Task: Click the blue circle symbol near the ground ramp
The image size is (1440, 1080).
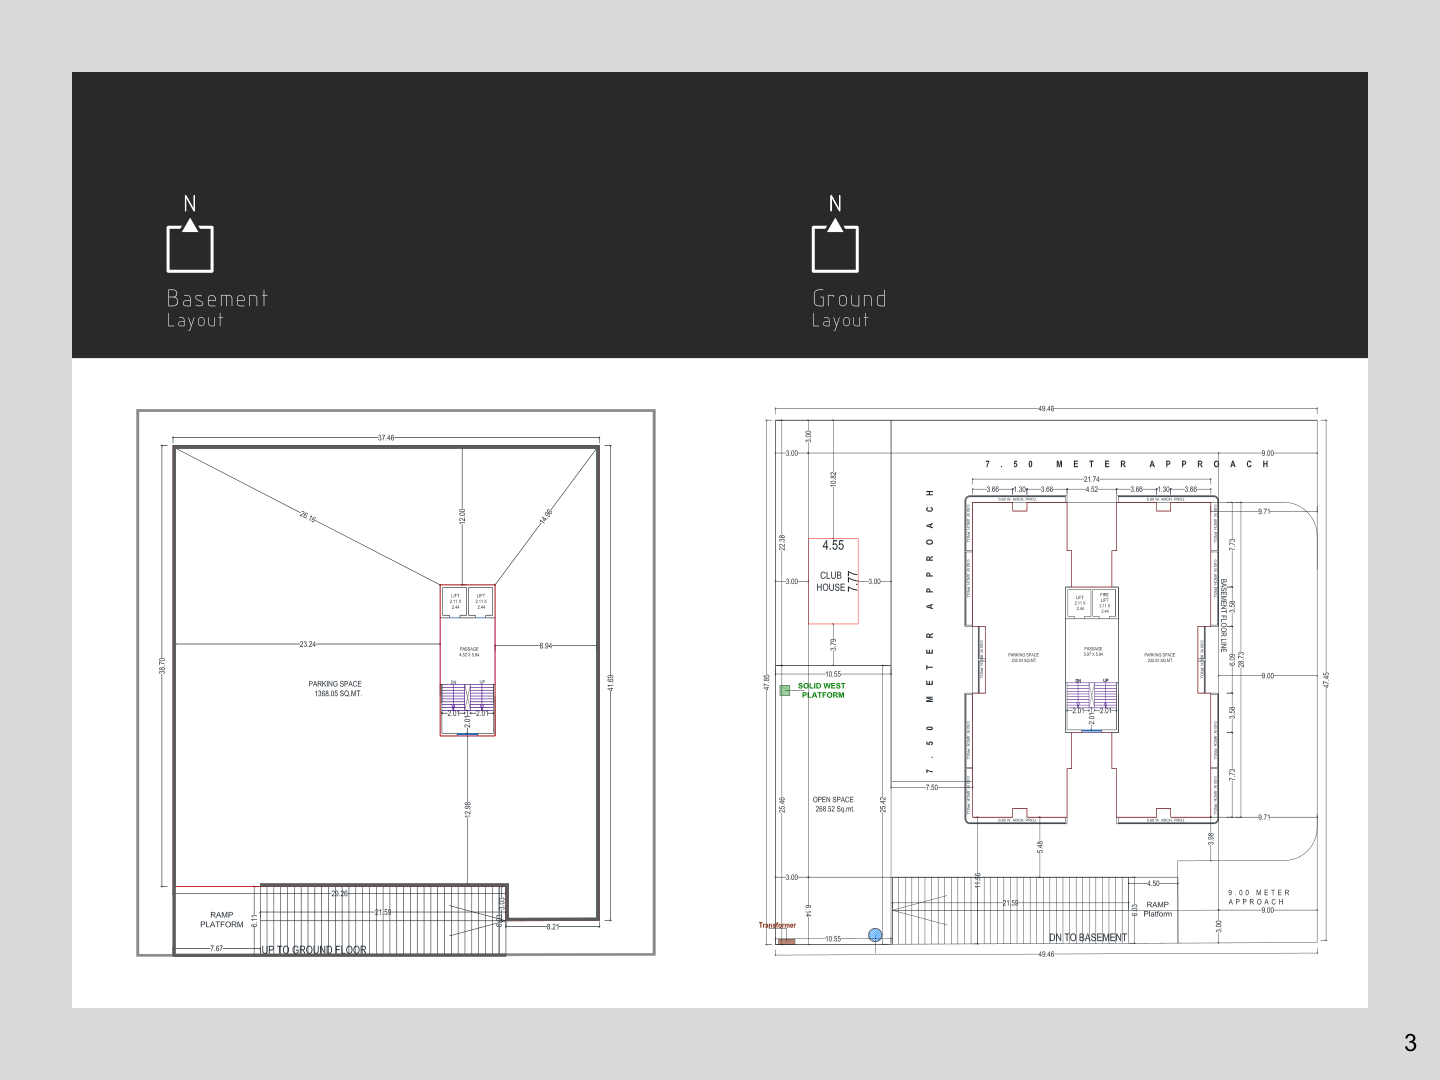Action: pyautogui.click(x=875, y=935)
